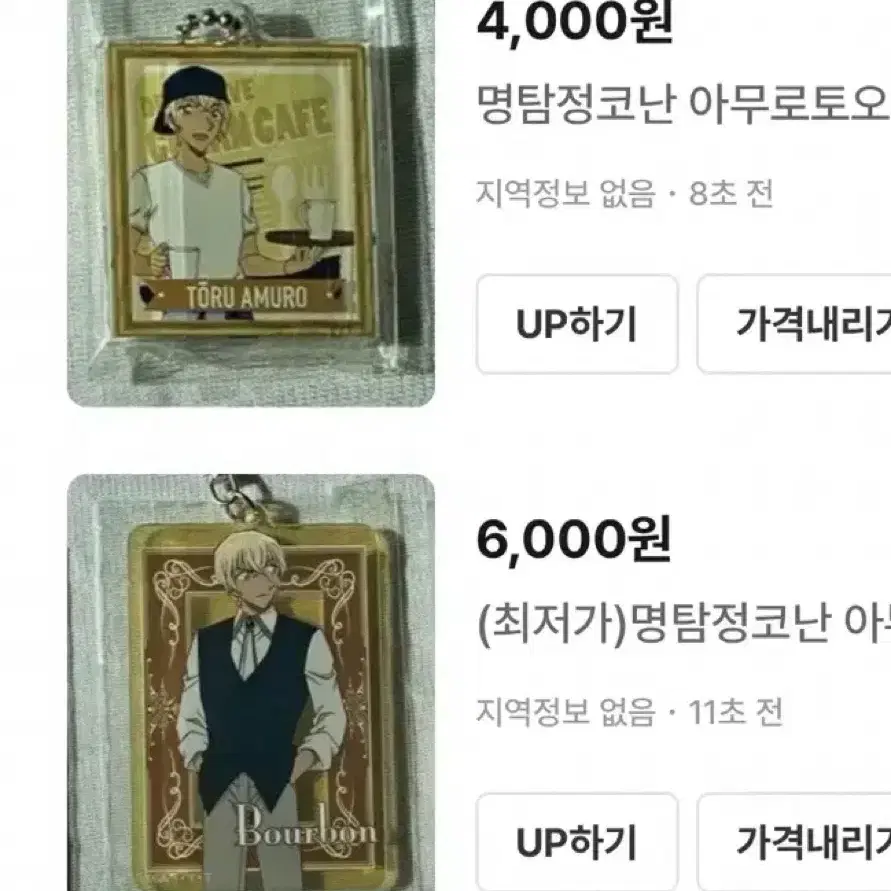891x891 pixels.
Task: Click the 8초 전 timestamp
Action: (x=731, y=193)
